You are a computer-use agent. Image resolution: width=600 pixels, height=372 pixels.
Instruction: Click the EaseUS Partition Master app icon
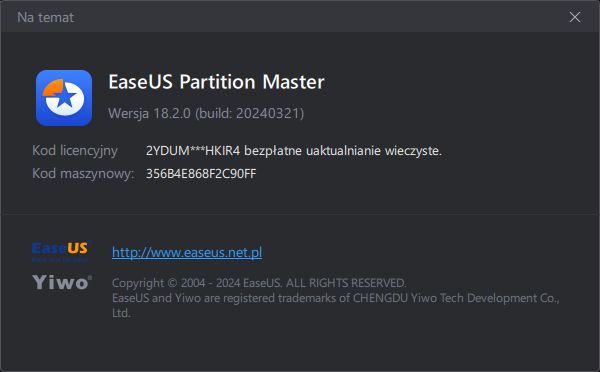coord(64,98)
